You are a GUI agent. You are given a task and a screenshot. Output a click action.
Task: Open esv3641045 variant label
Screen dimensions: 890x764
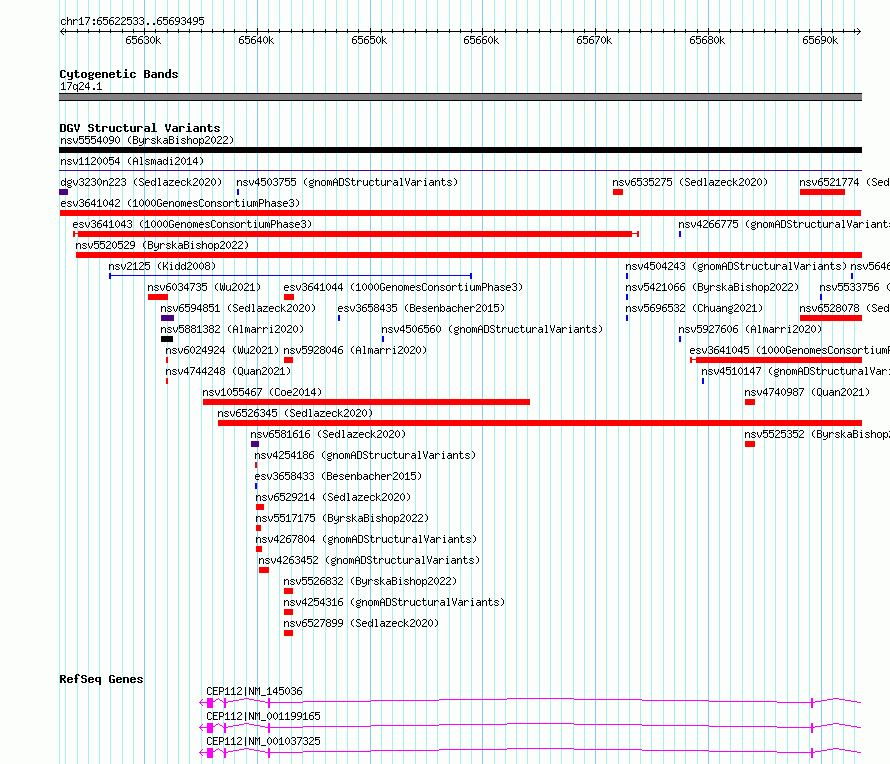[x=790, y=350]
